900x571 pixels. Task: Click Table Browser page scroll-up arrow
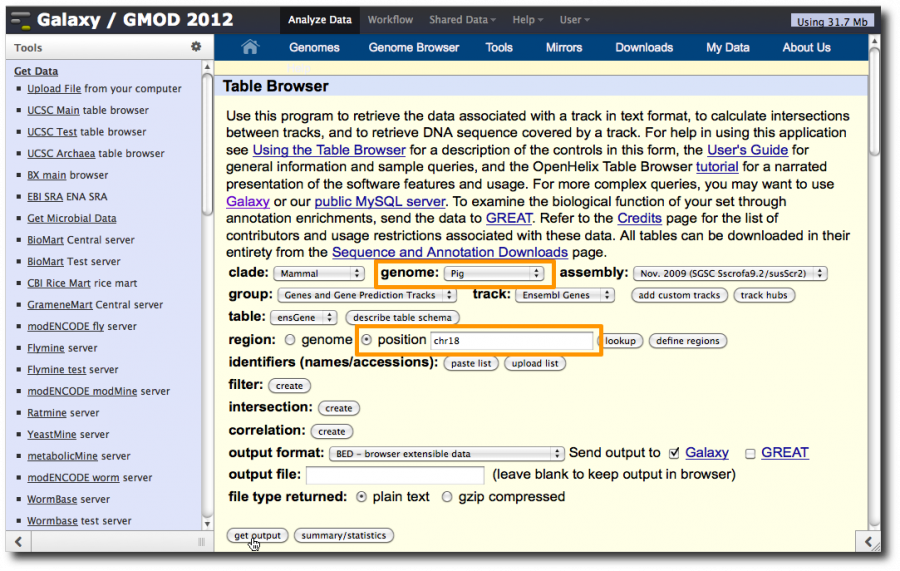(x=874, y=41)
